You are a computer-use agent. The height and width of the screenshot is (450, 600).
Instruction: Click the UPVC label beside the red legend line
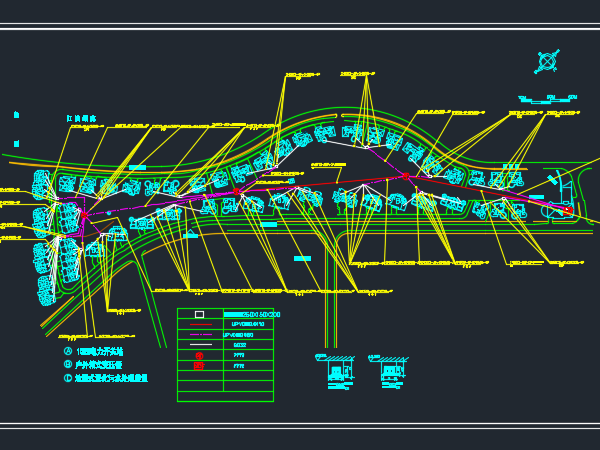[248, 324]
